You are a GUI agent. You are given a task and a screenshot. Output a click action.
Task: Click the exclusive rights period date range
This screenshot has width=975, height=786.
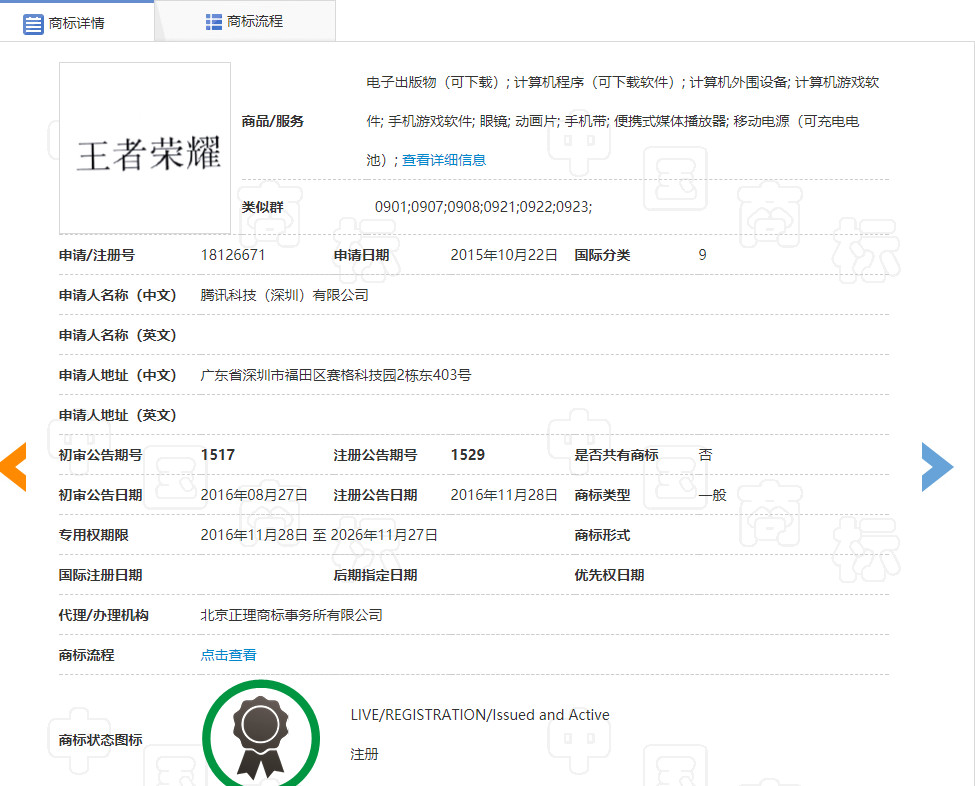319,535
